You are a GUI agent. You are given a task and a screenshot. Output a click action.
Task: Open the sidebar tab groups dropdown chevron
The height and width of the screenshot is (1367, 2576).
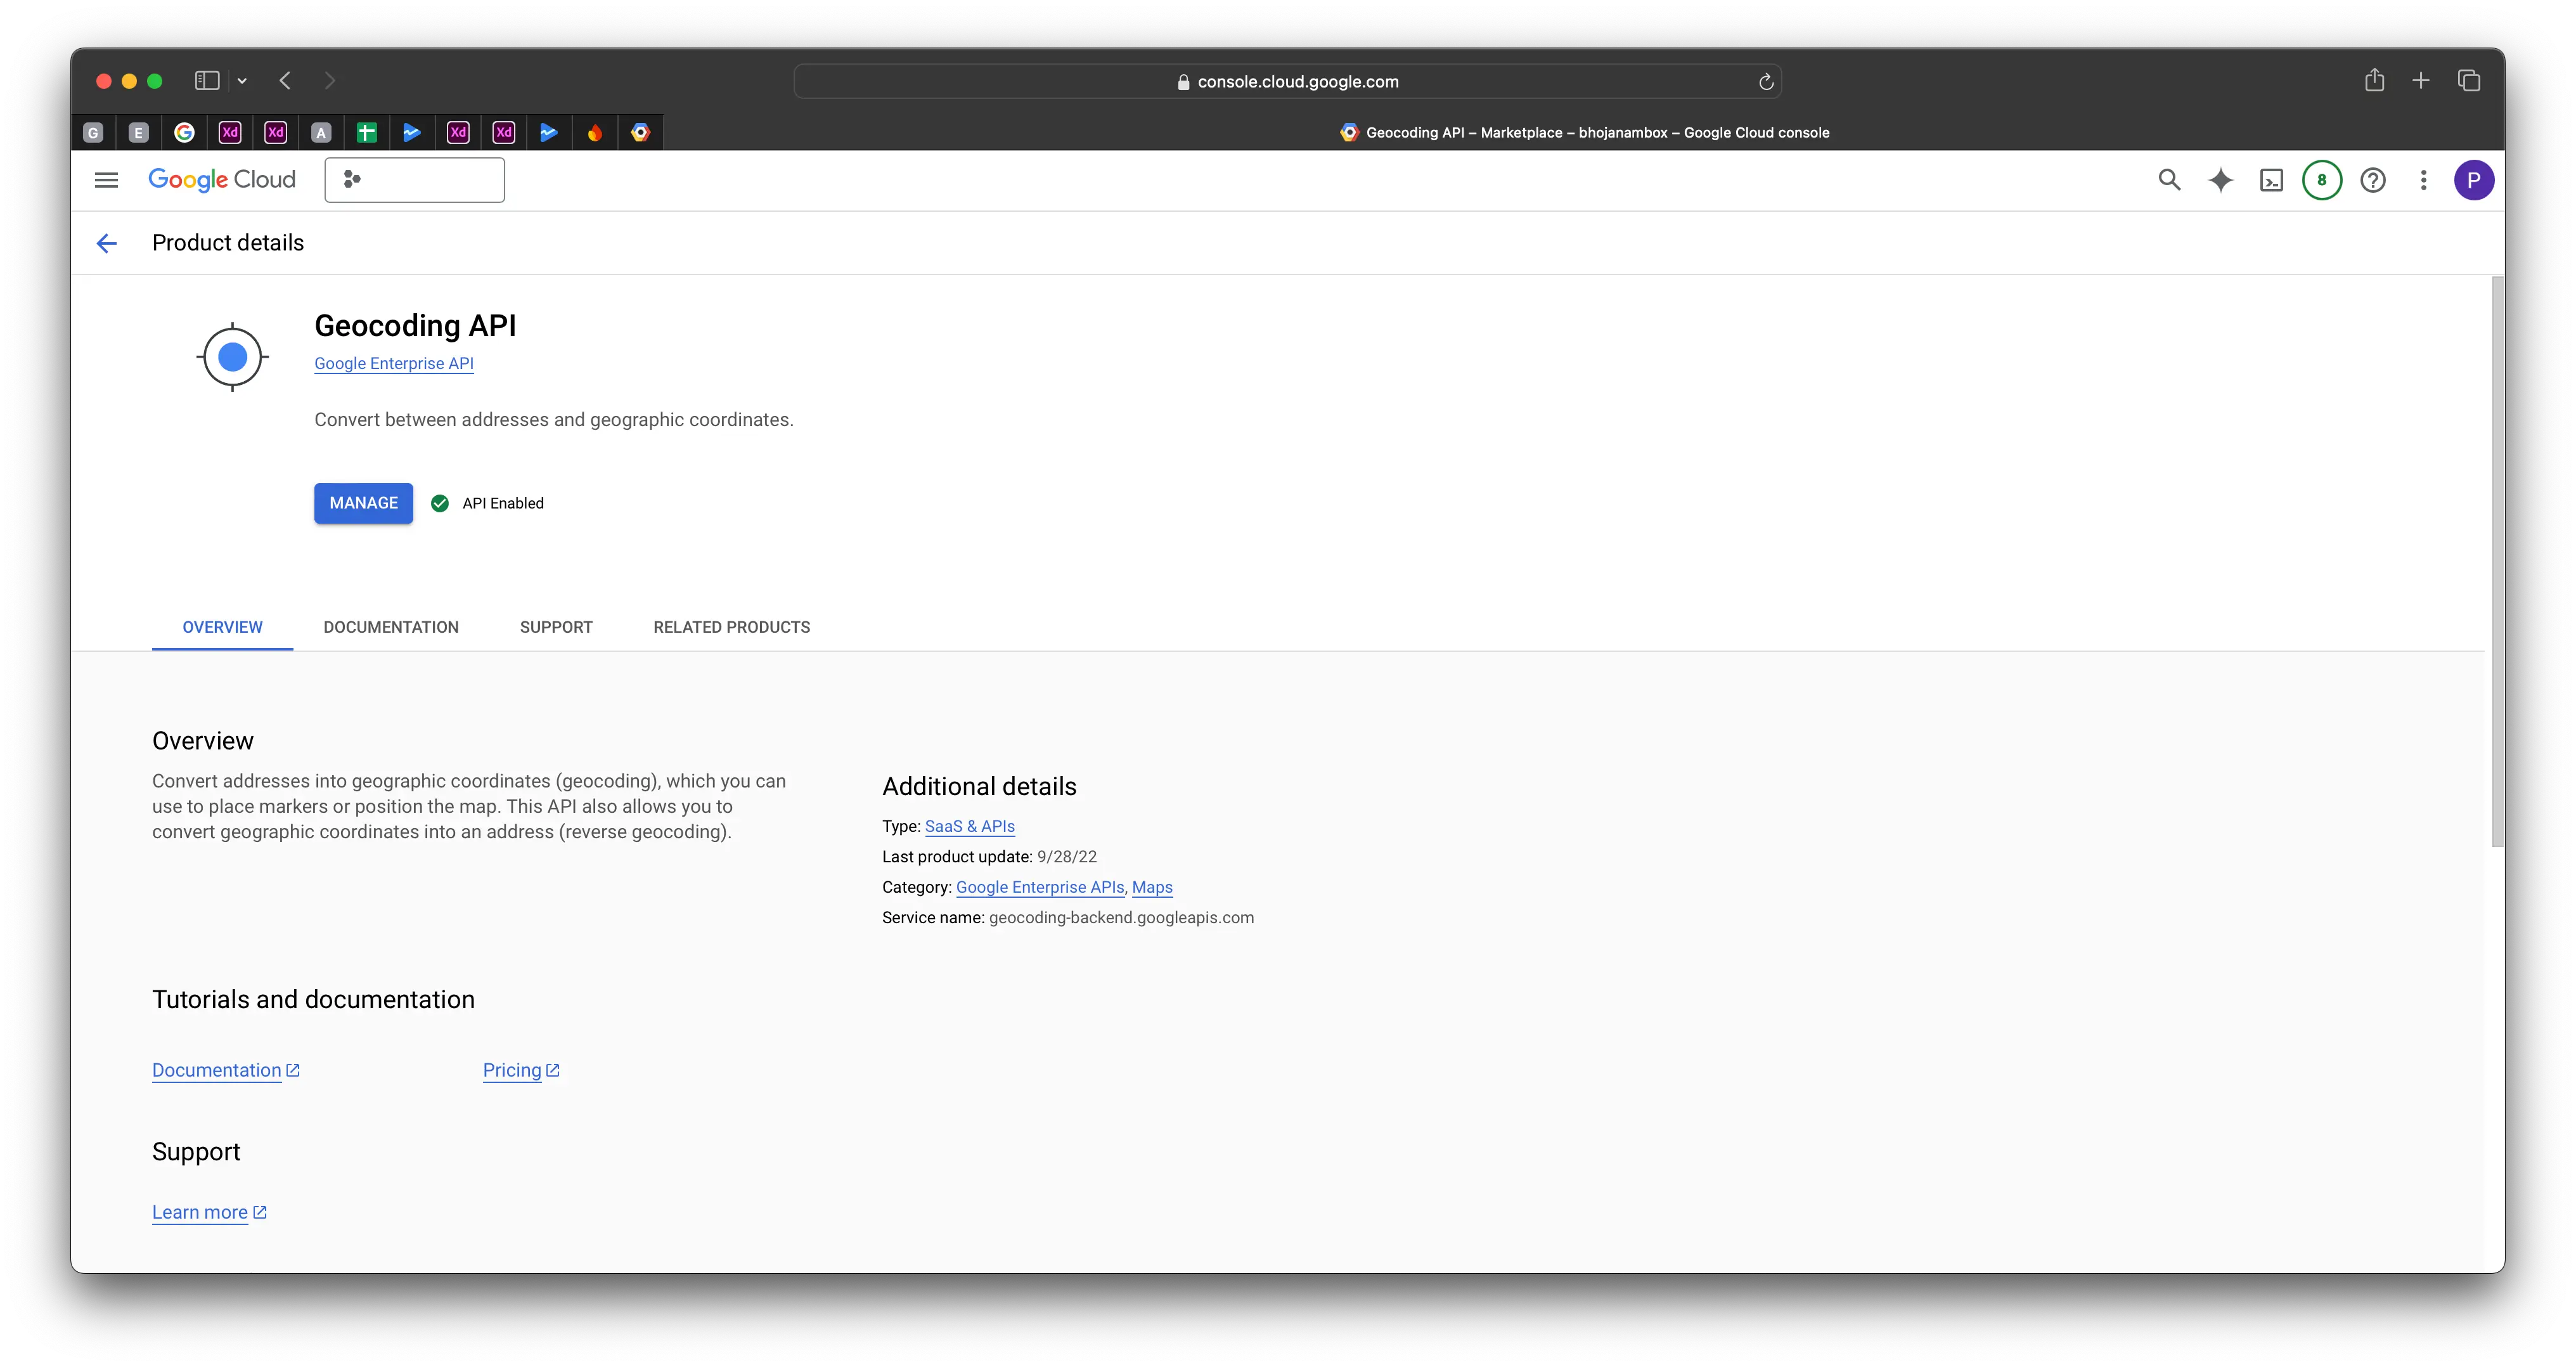pos(242,80)
